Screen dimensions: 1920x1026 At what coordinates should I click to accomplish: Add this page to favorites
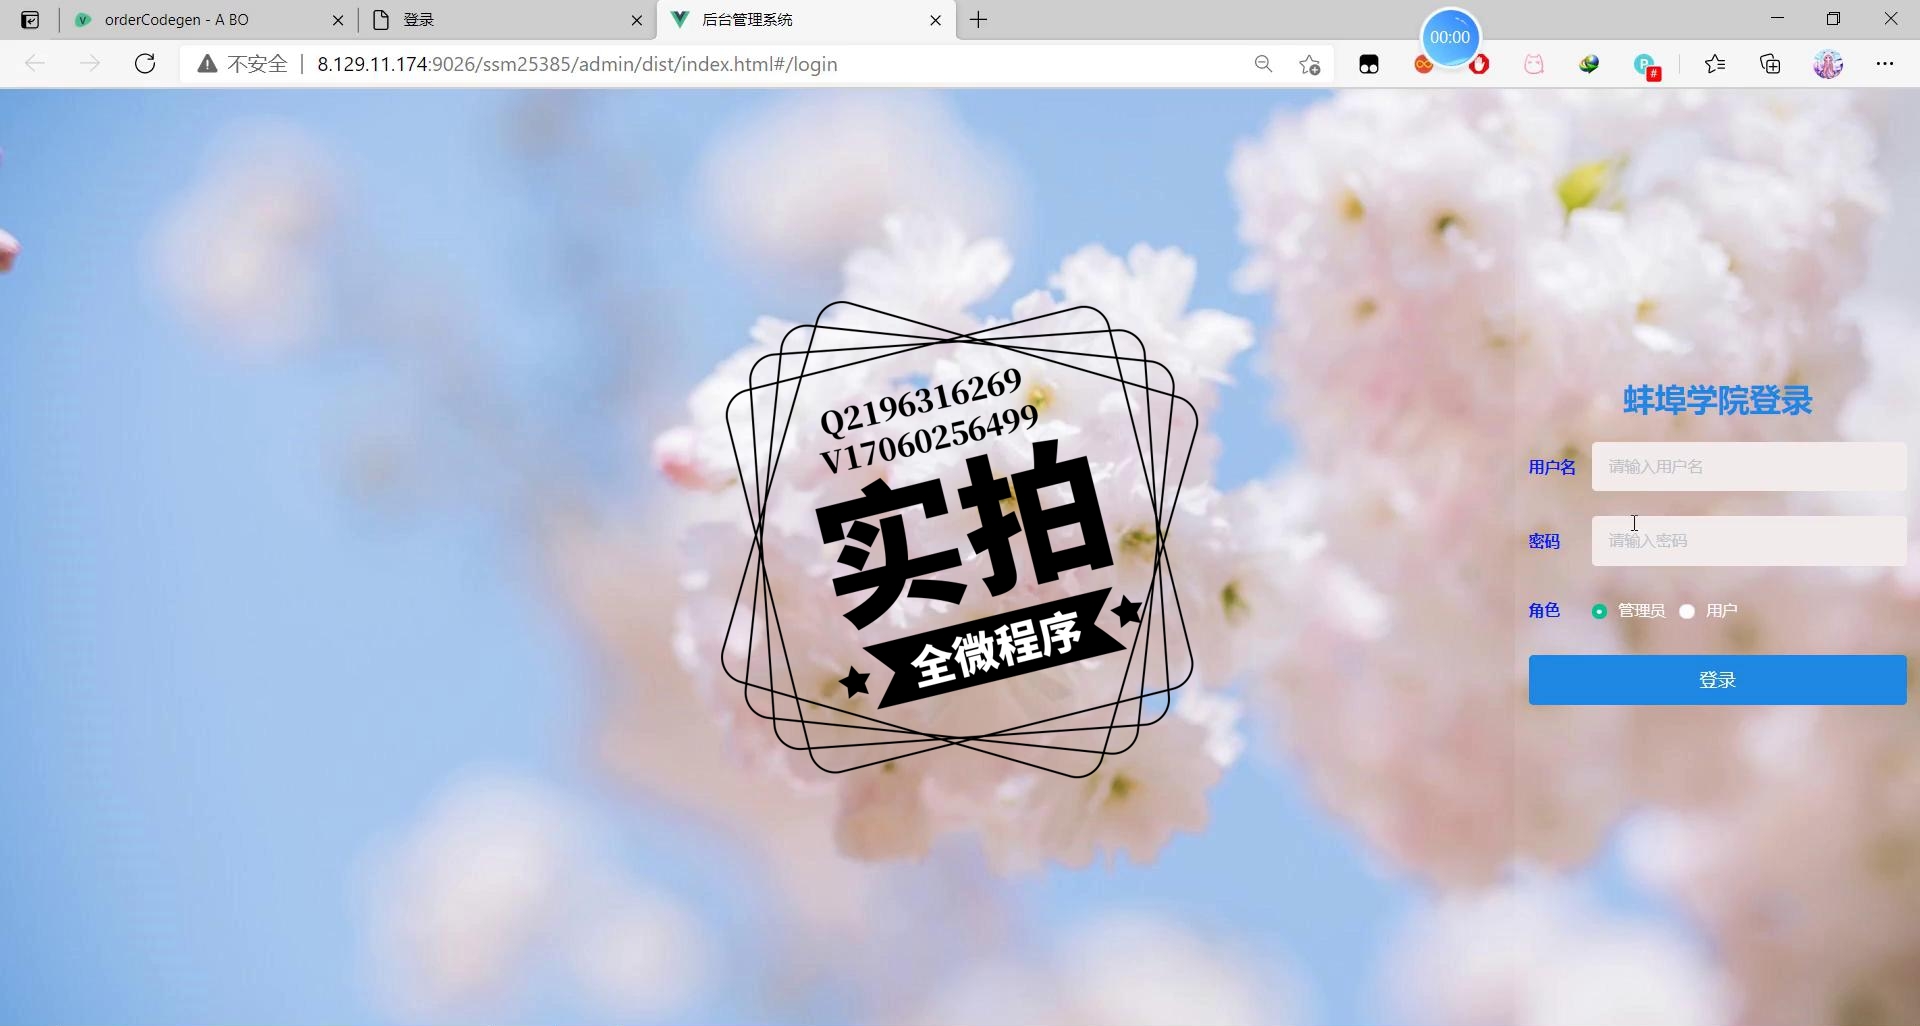(1310, 64)
